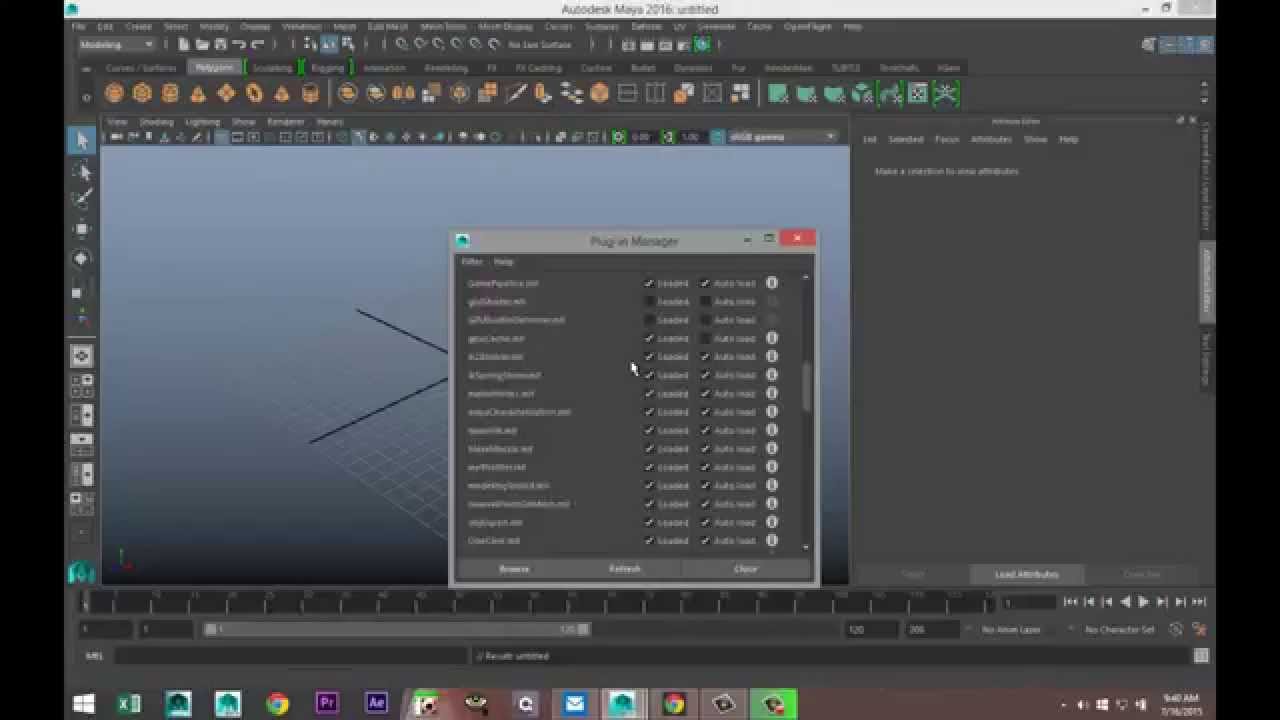Uncheck Loaded for the matrixNodes.mll plug-in

point(649,393)
